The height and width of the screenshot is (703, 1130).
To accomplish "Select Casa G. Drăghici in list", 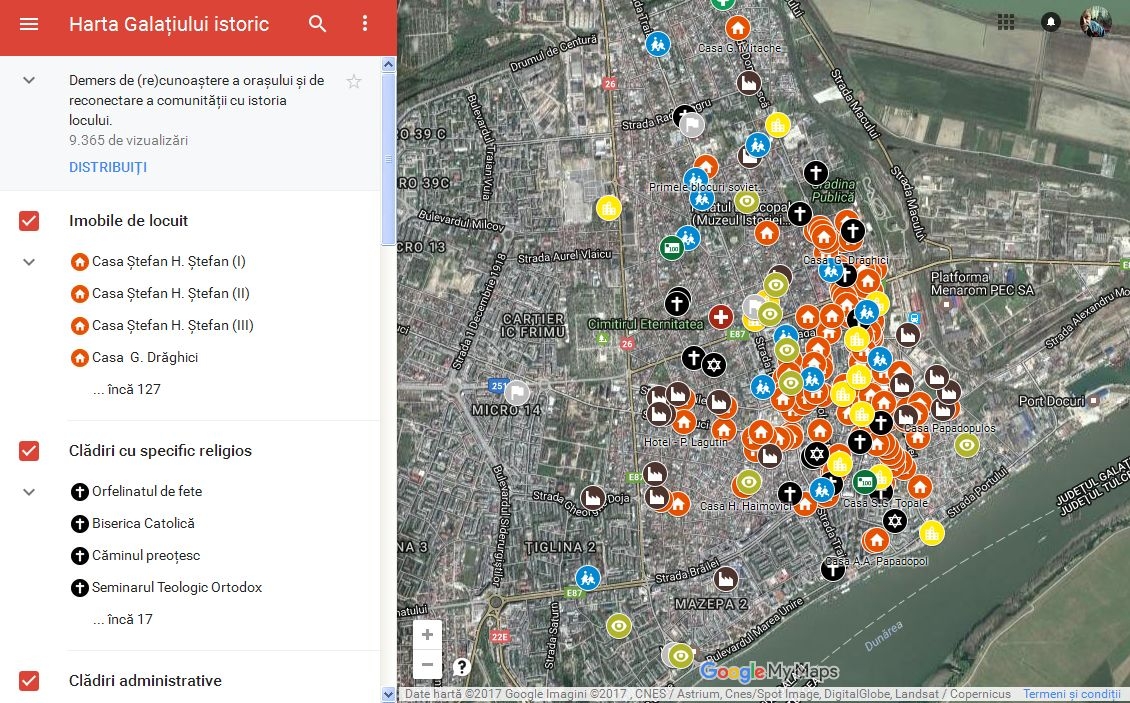I will (x=145, y=358).
